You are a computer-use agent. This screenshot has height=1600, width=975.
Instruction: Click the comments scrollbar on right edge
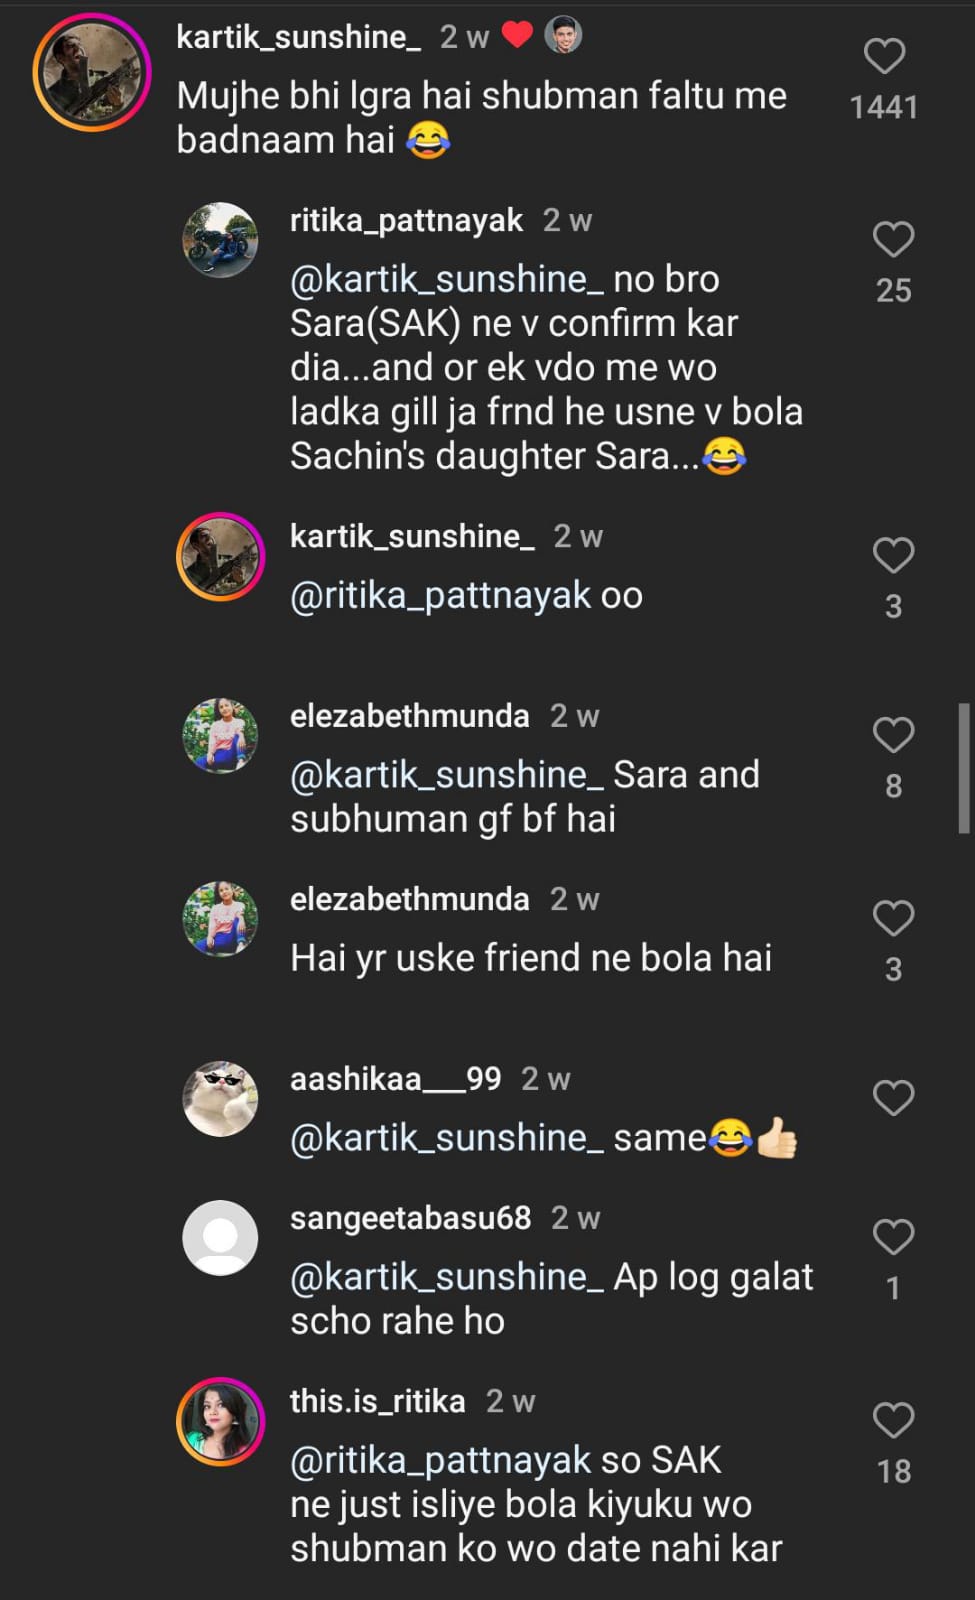964,768
